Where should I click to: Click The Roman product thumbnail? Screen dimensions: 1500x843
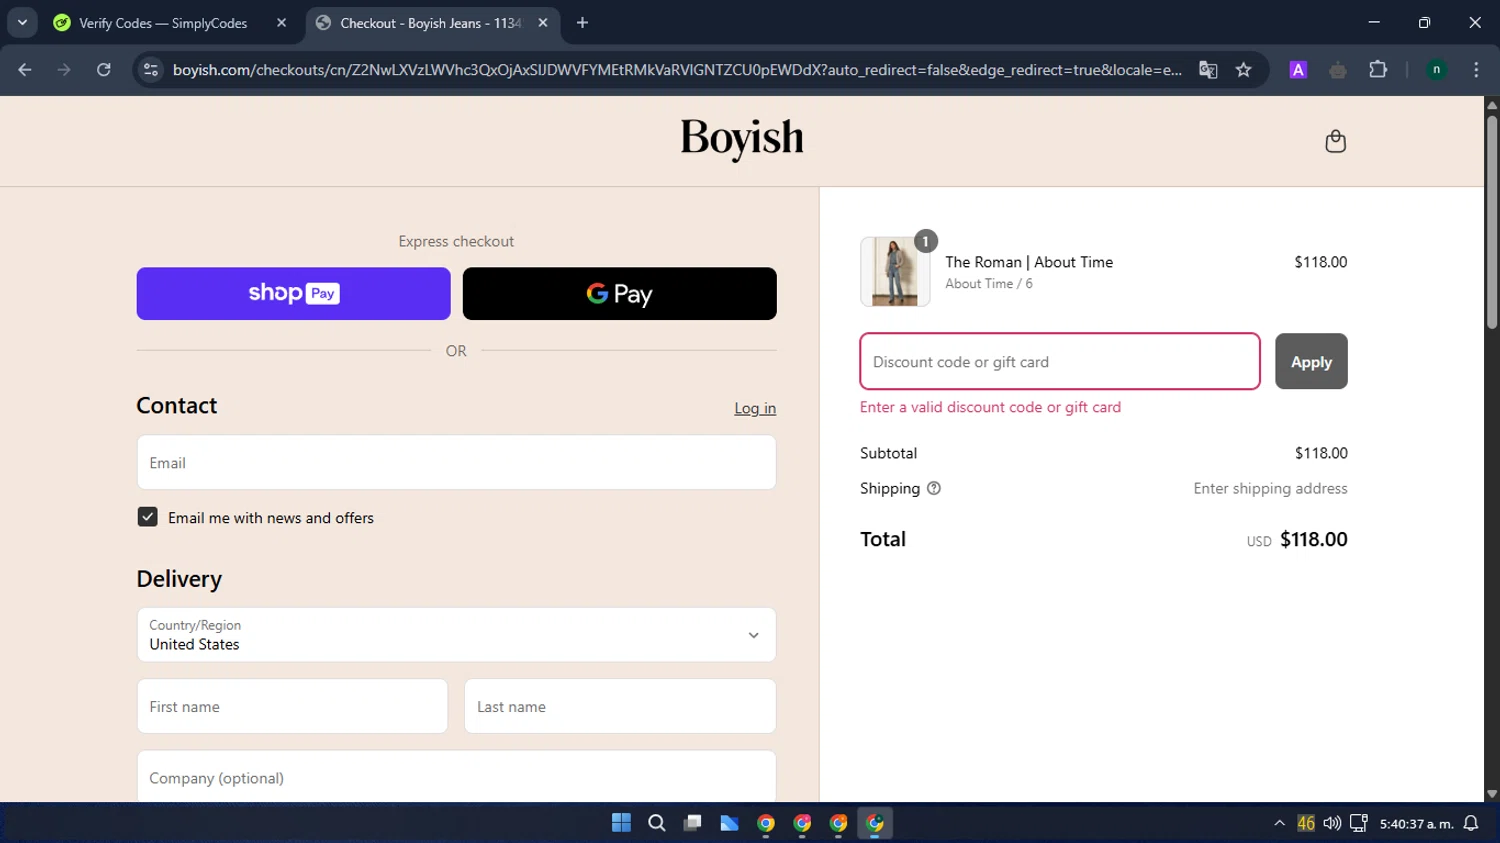(x=895, y=271)
